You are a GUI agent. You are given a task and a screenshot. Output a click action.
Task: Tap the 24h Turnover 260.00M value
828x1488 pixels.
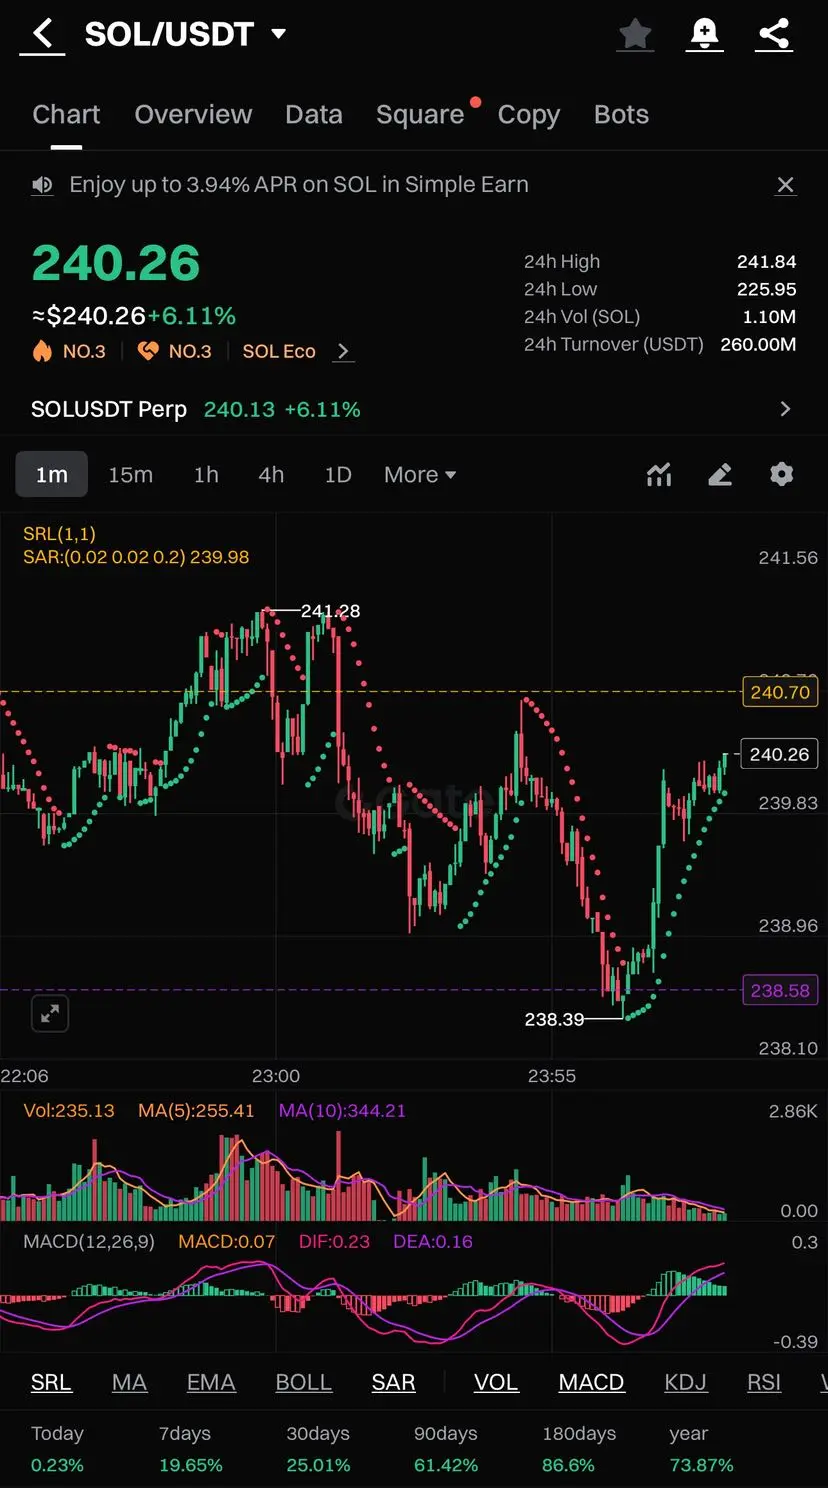pyautogui.click(x=758, y=344)
